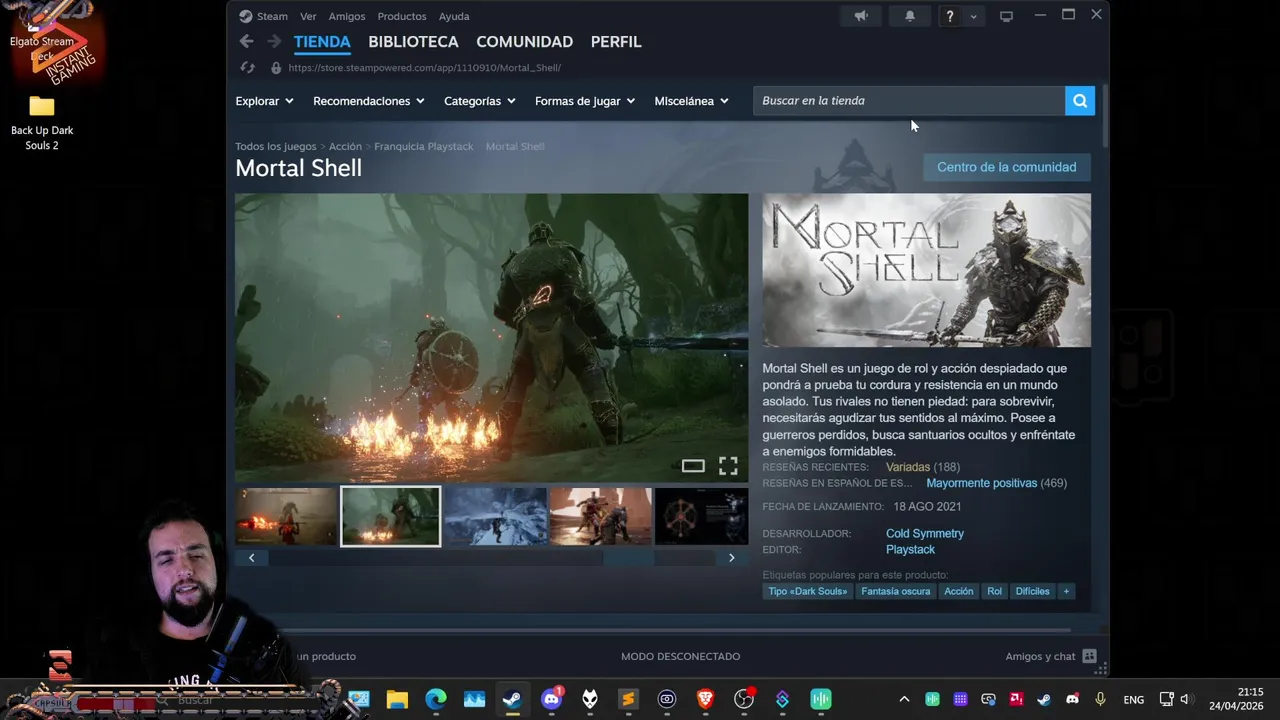Select the fire attack first thumbnail
Viewport: 1280px width, 720px height.
point(286,516)
